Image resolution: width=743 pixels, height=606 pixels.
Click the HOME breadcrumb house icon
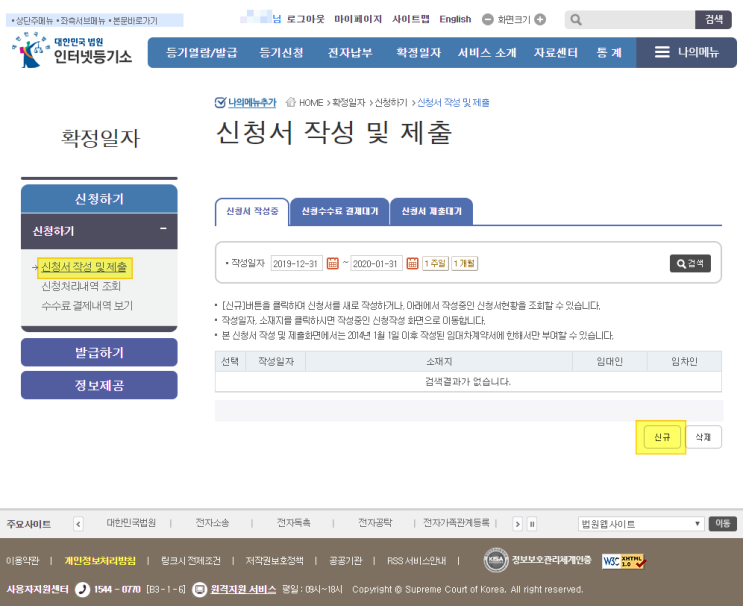coord(291,102)
